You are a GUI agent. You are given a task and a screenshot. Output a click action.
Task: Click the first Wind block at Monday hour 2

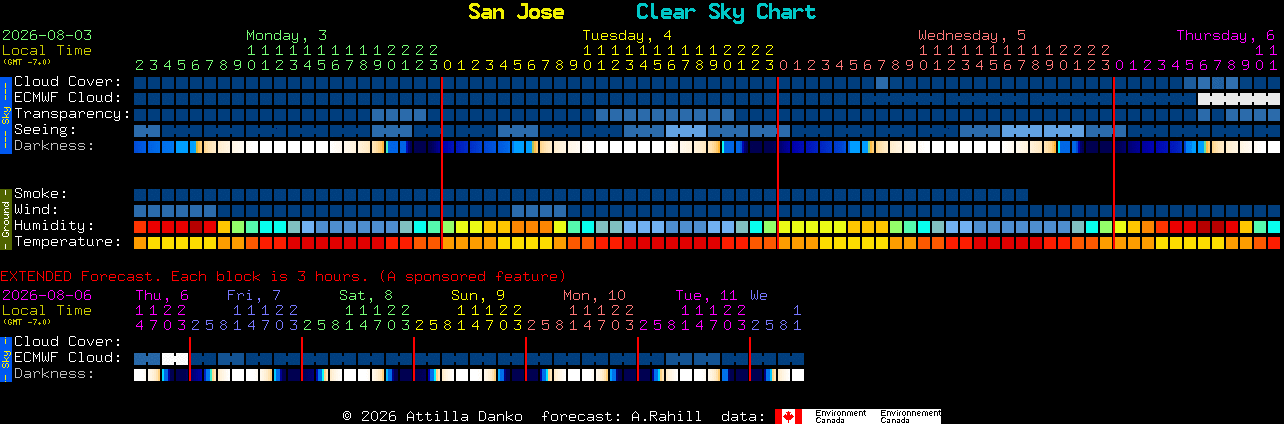[x=140, y=211]
